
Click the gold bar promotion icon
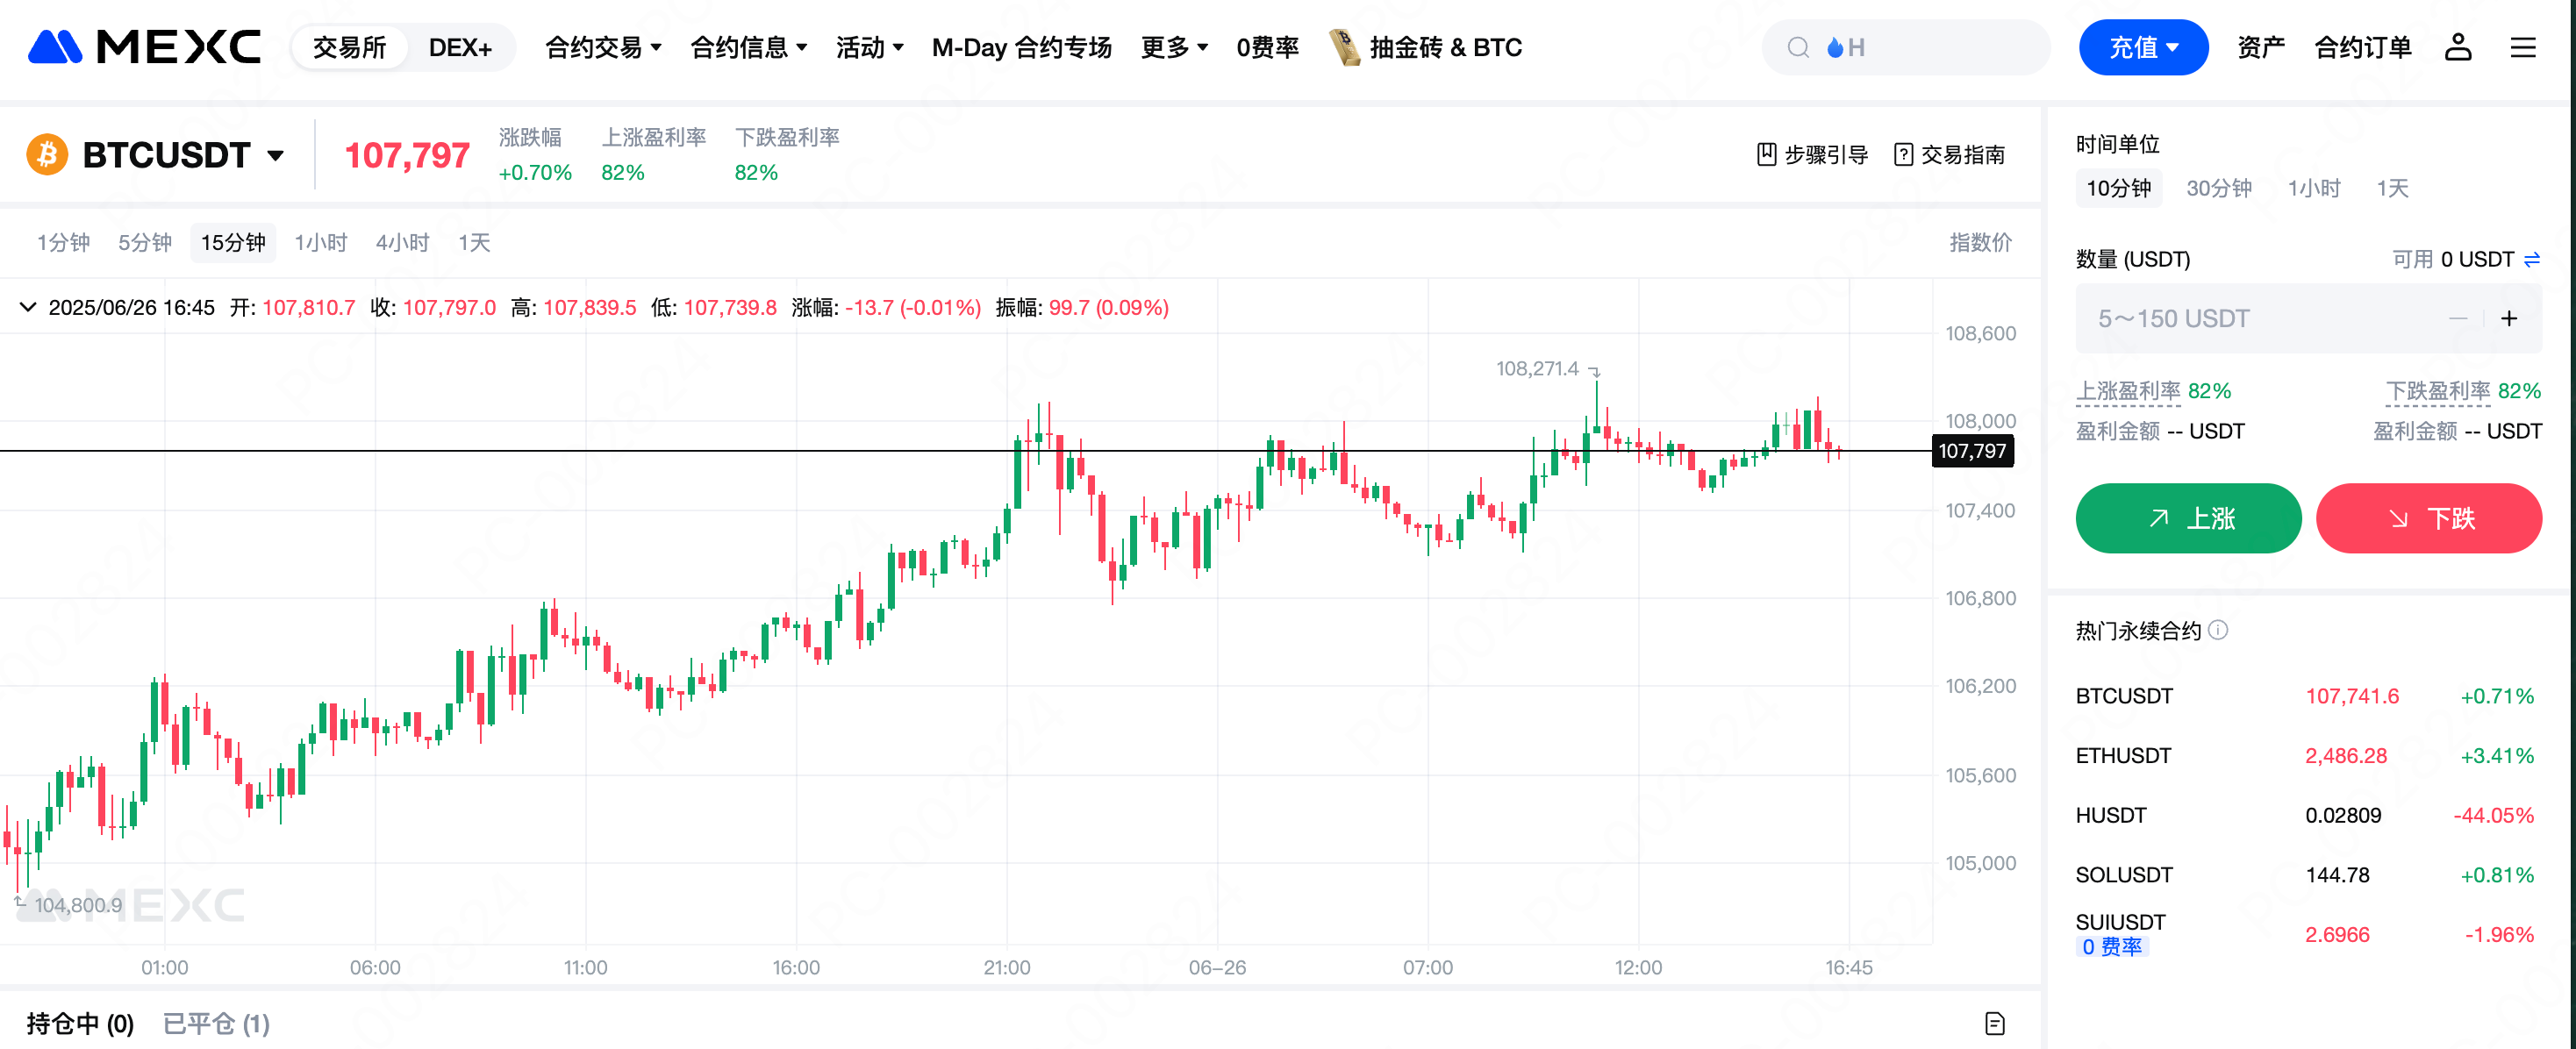[x=1345, y=47]
